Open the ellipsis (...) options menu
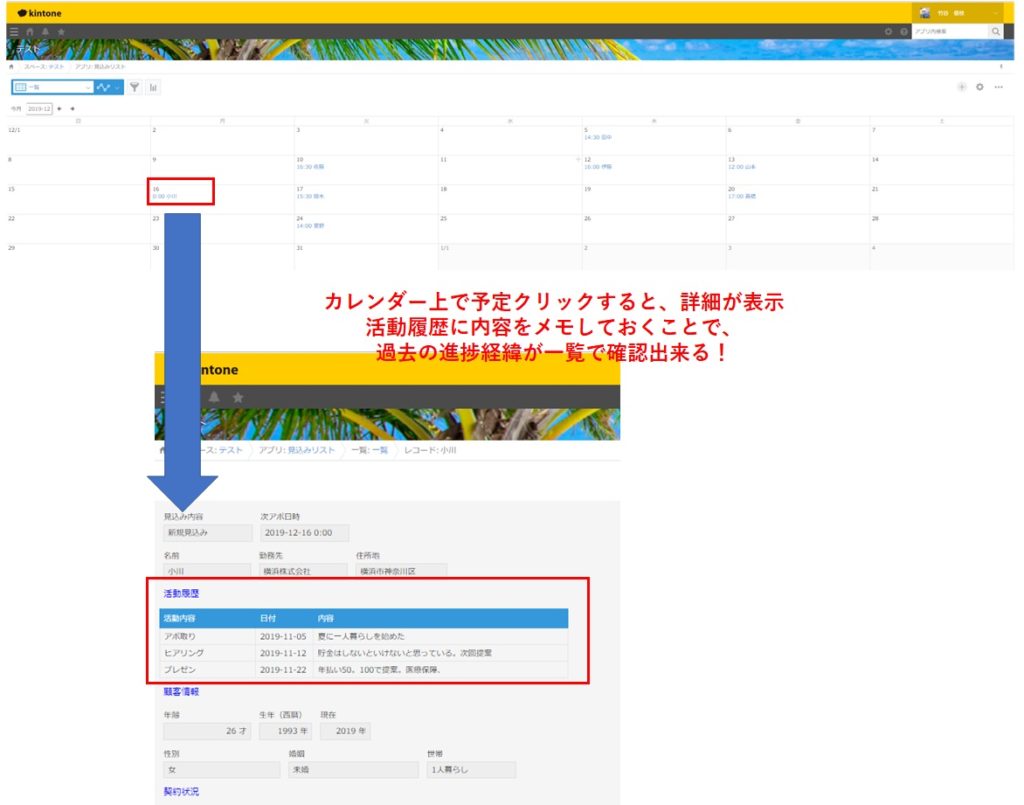The image size is (1024, 805). point(999,87)
